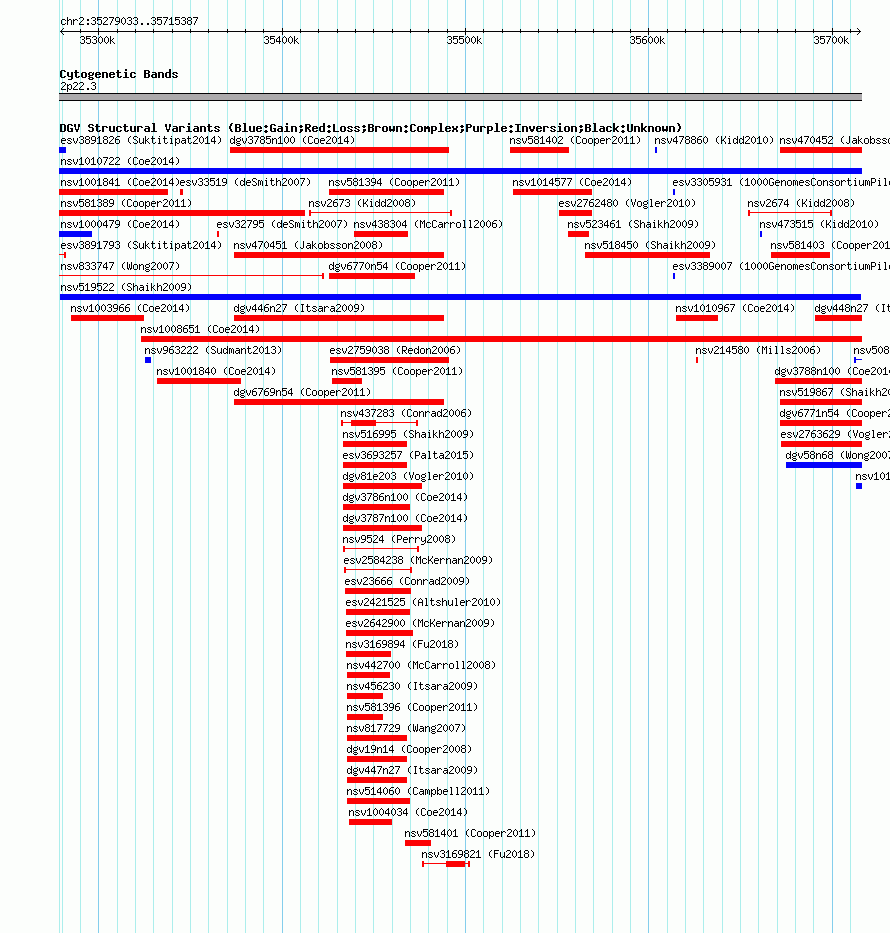Image resolution: width=890 pixels, height=933 pixels.
Task: Select nsv817729 (Wang2007) variant
Action: 406,728
